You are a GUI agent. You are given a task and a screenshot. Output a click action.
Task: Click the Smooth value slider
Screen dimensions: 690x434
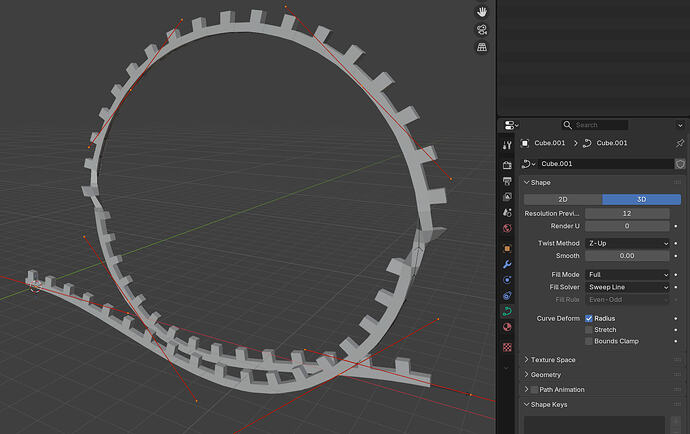(x=627, y=256)
